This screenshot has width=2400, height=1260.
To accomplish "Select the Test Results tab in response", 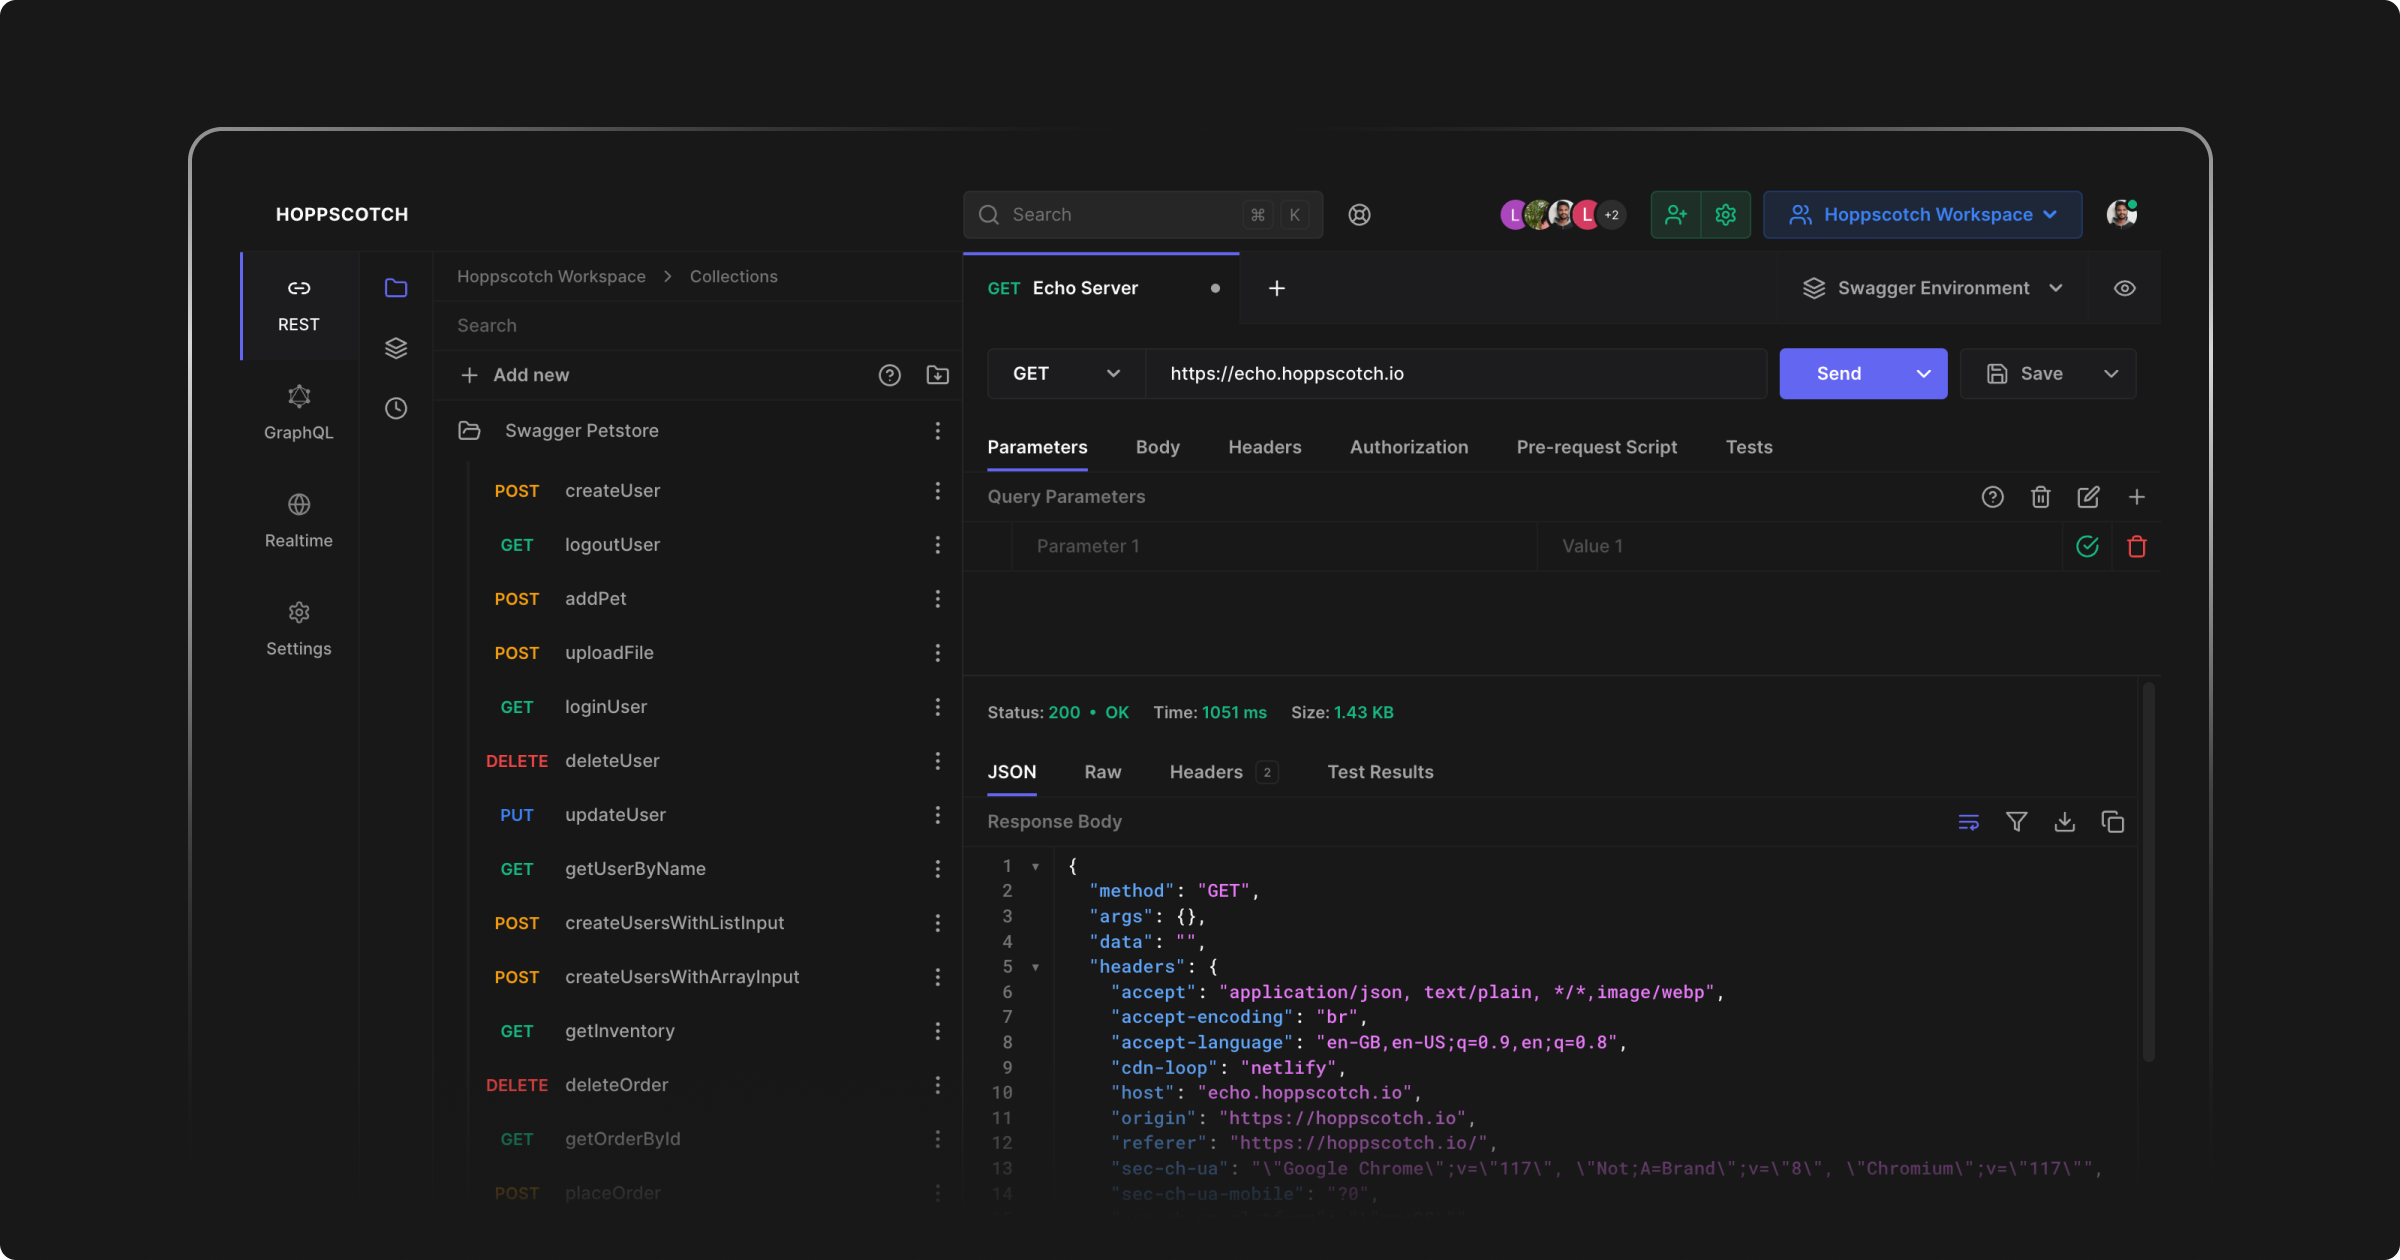I will [x=1381, y=771].
